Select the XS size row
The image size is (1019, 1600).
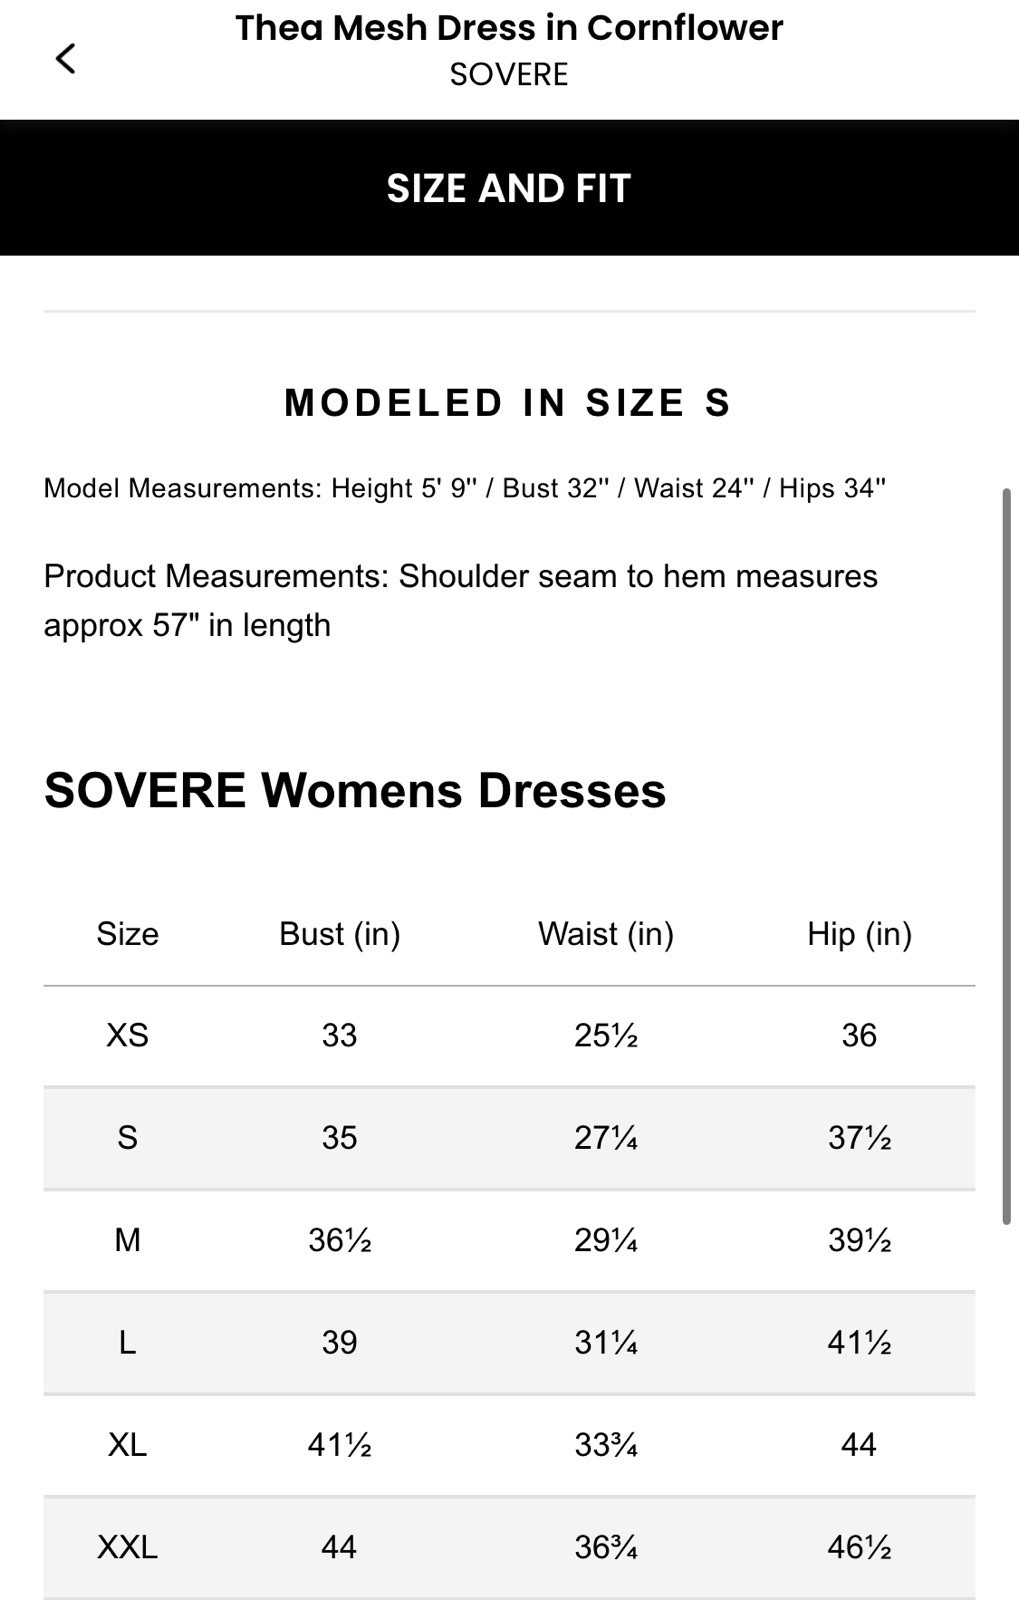click(509, 1036)
